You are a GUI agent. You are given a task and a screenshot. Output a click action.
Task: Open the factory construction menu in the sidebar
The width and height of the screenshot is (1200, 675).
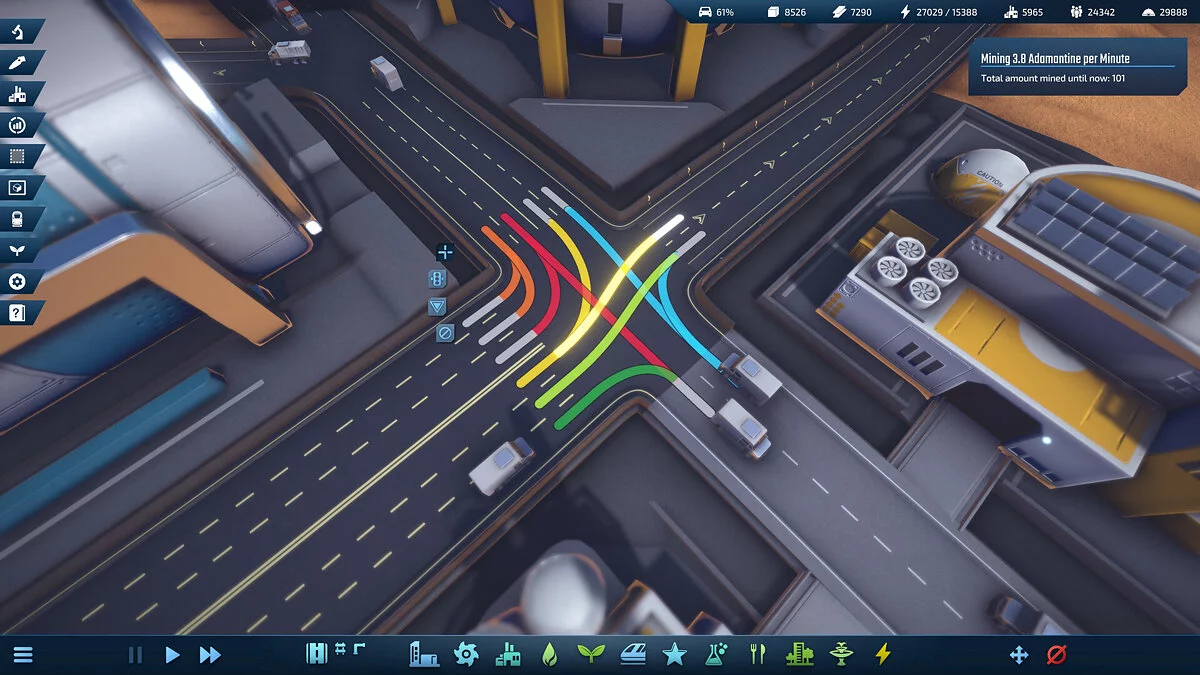point(16,94)
